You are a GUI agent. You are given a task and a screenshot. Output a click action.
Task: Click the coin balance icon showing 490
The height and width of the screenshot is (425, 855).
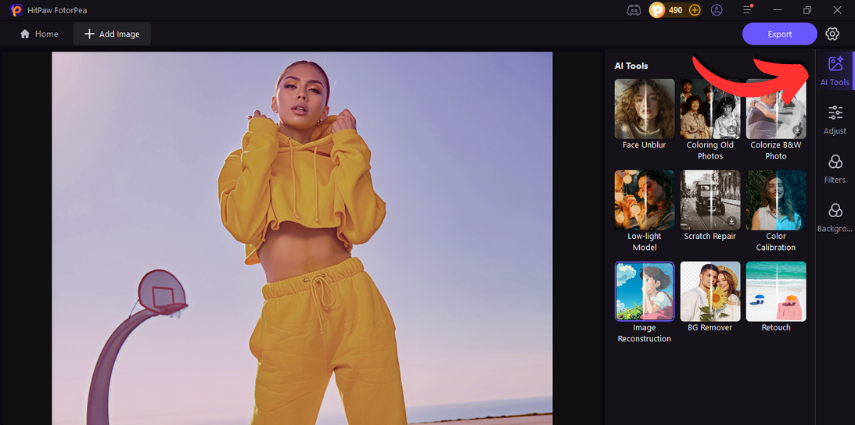click(x=657, y=10)
